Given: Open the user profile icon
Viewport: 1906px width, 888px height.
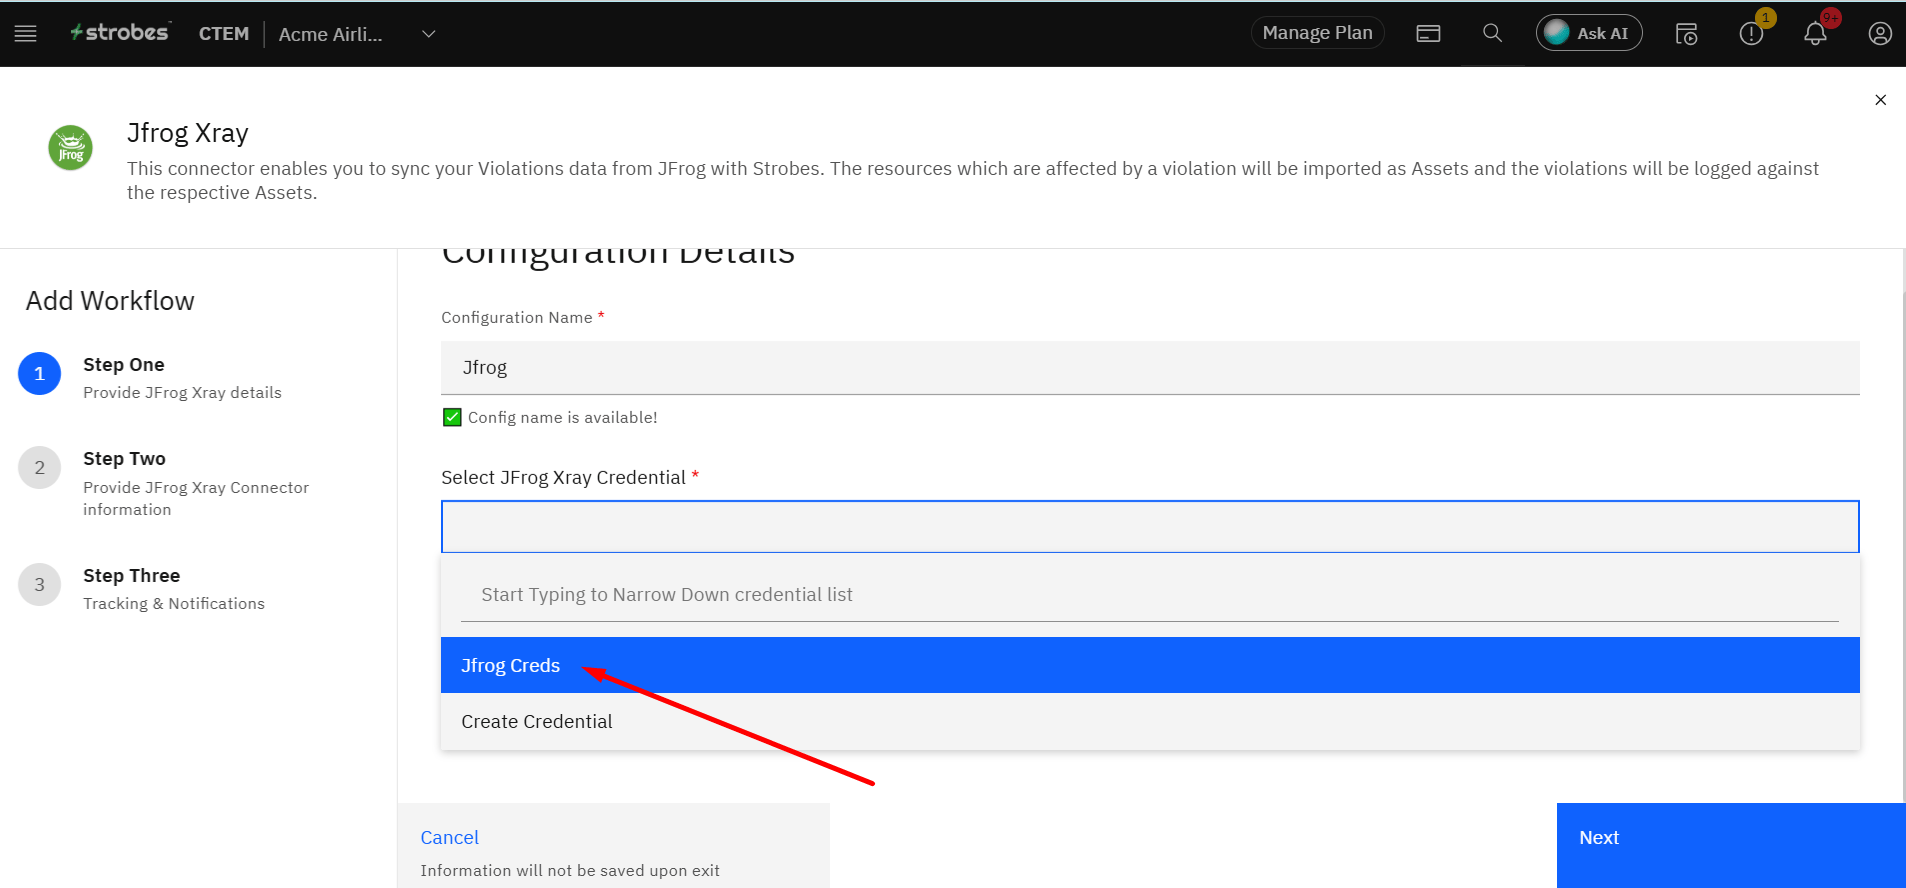Looking at the screenshot, I should point(1880,34).
